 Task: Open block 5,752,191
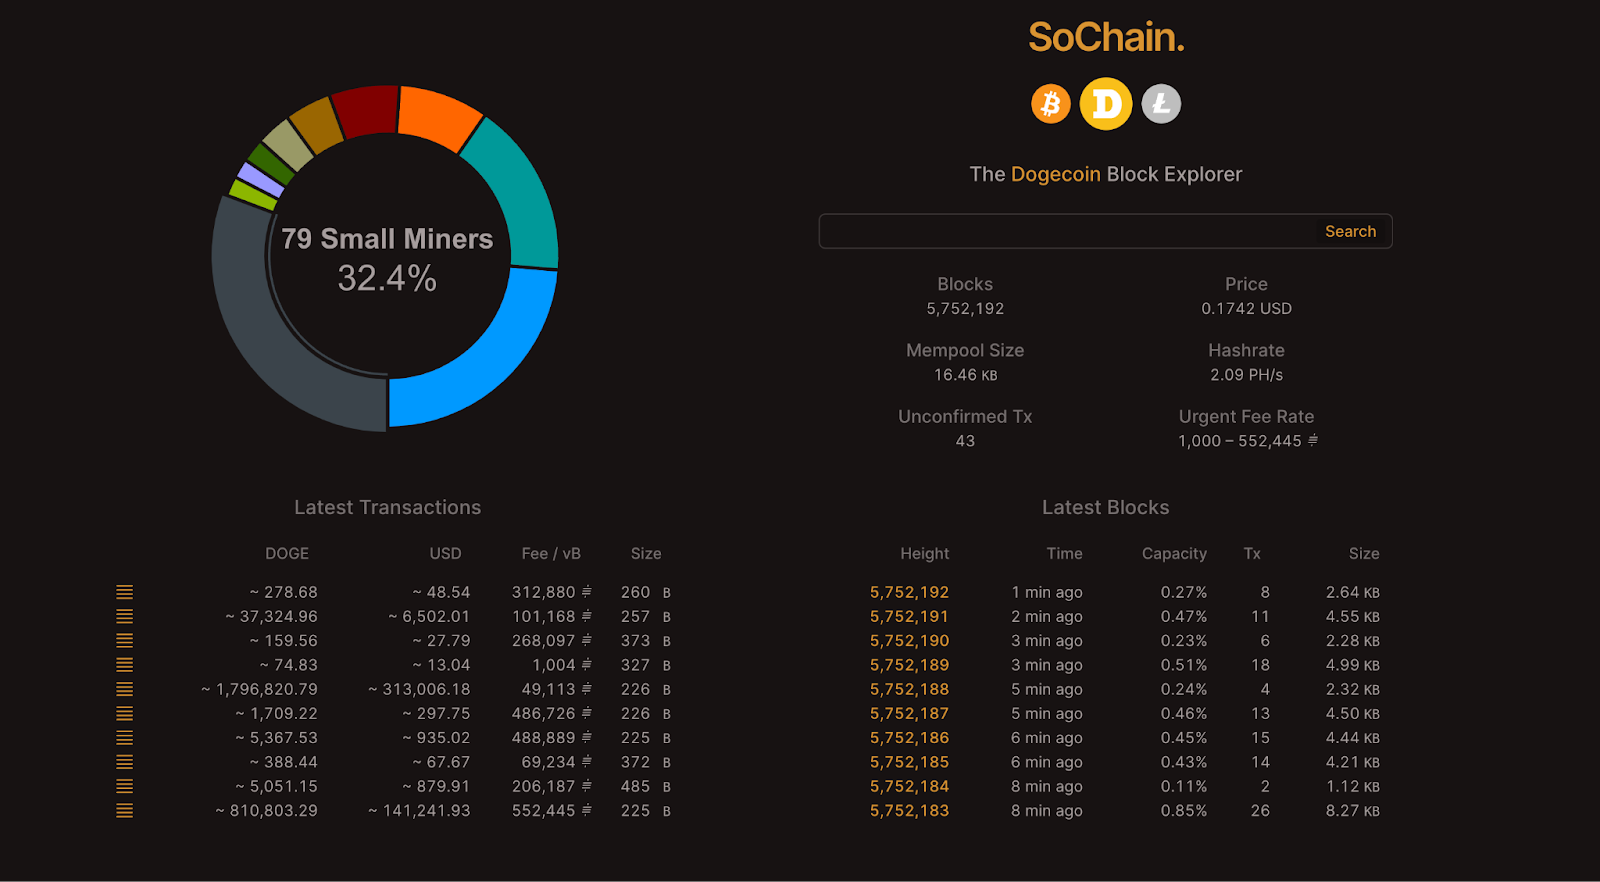point(909,616)
